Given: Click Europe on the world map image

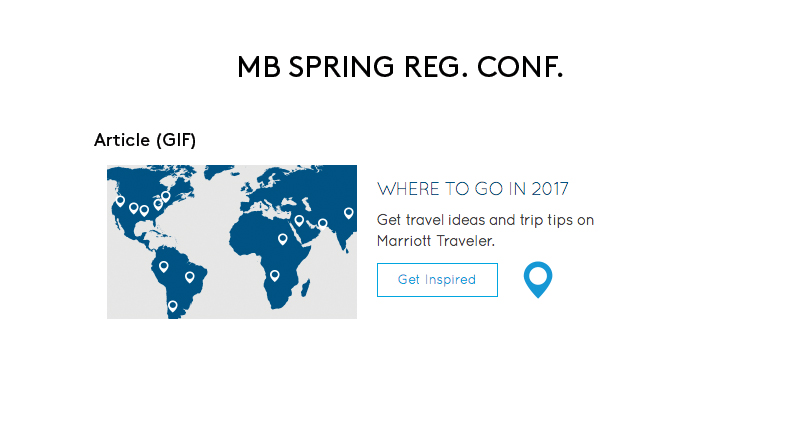Looking at the screenshot, I should pyautogui.click(x=262, y=192).
